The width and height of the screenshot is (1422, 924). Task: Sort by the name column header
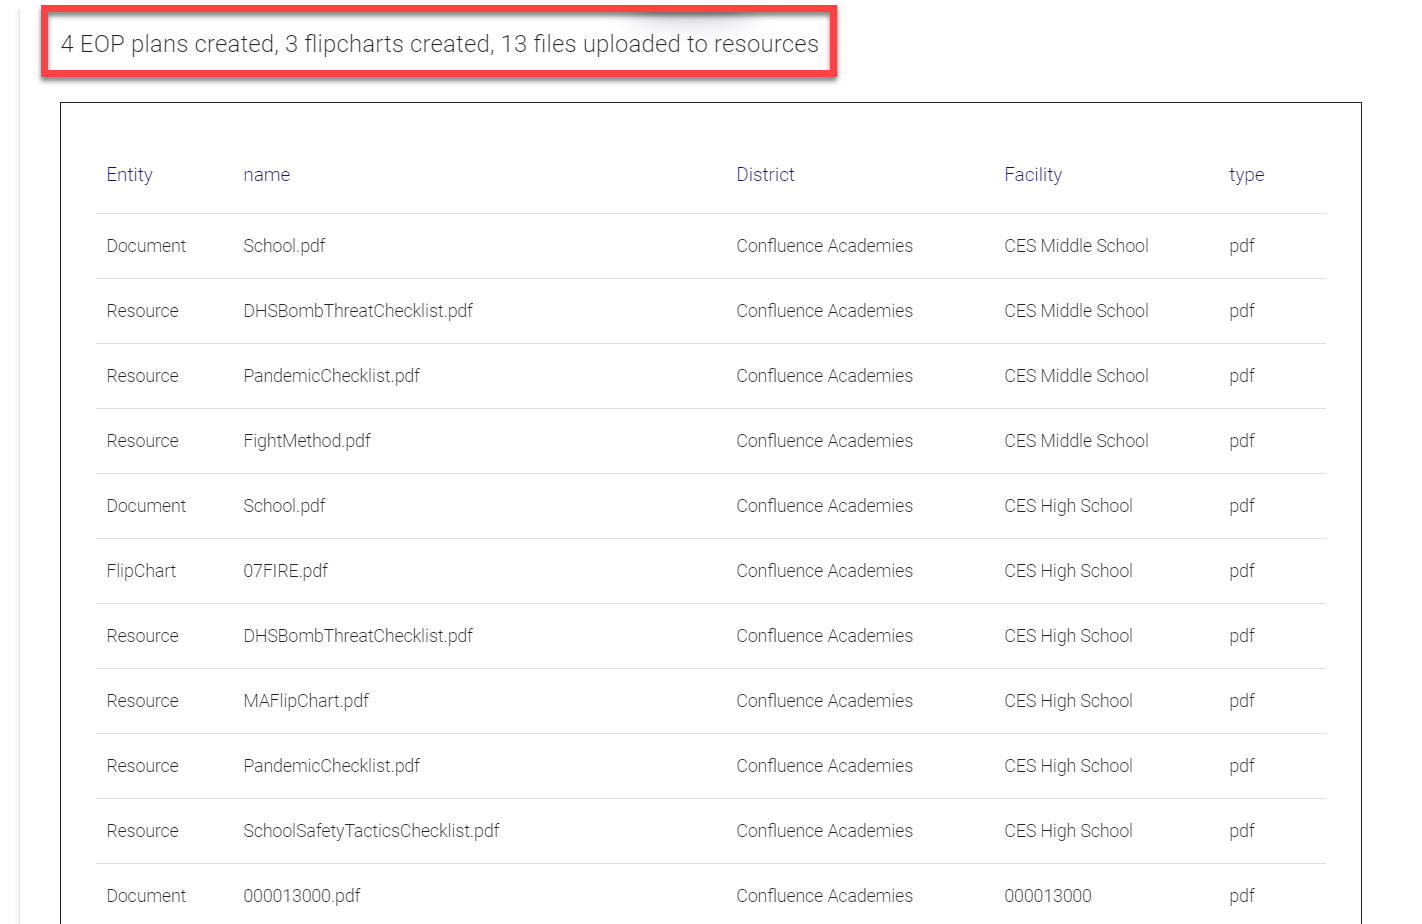point(266,175)
